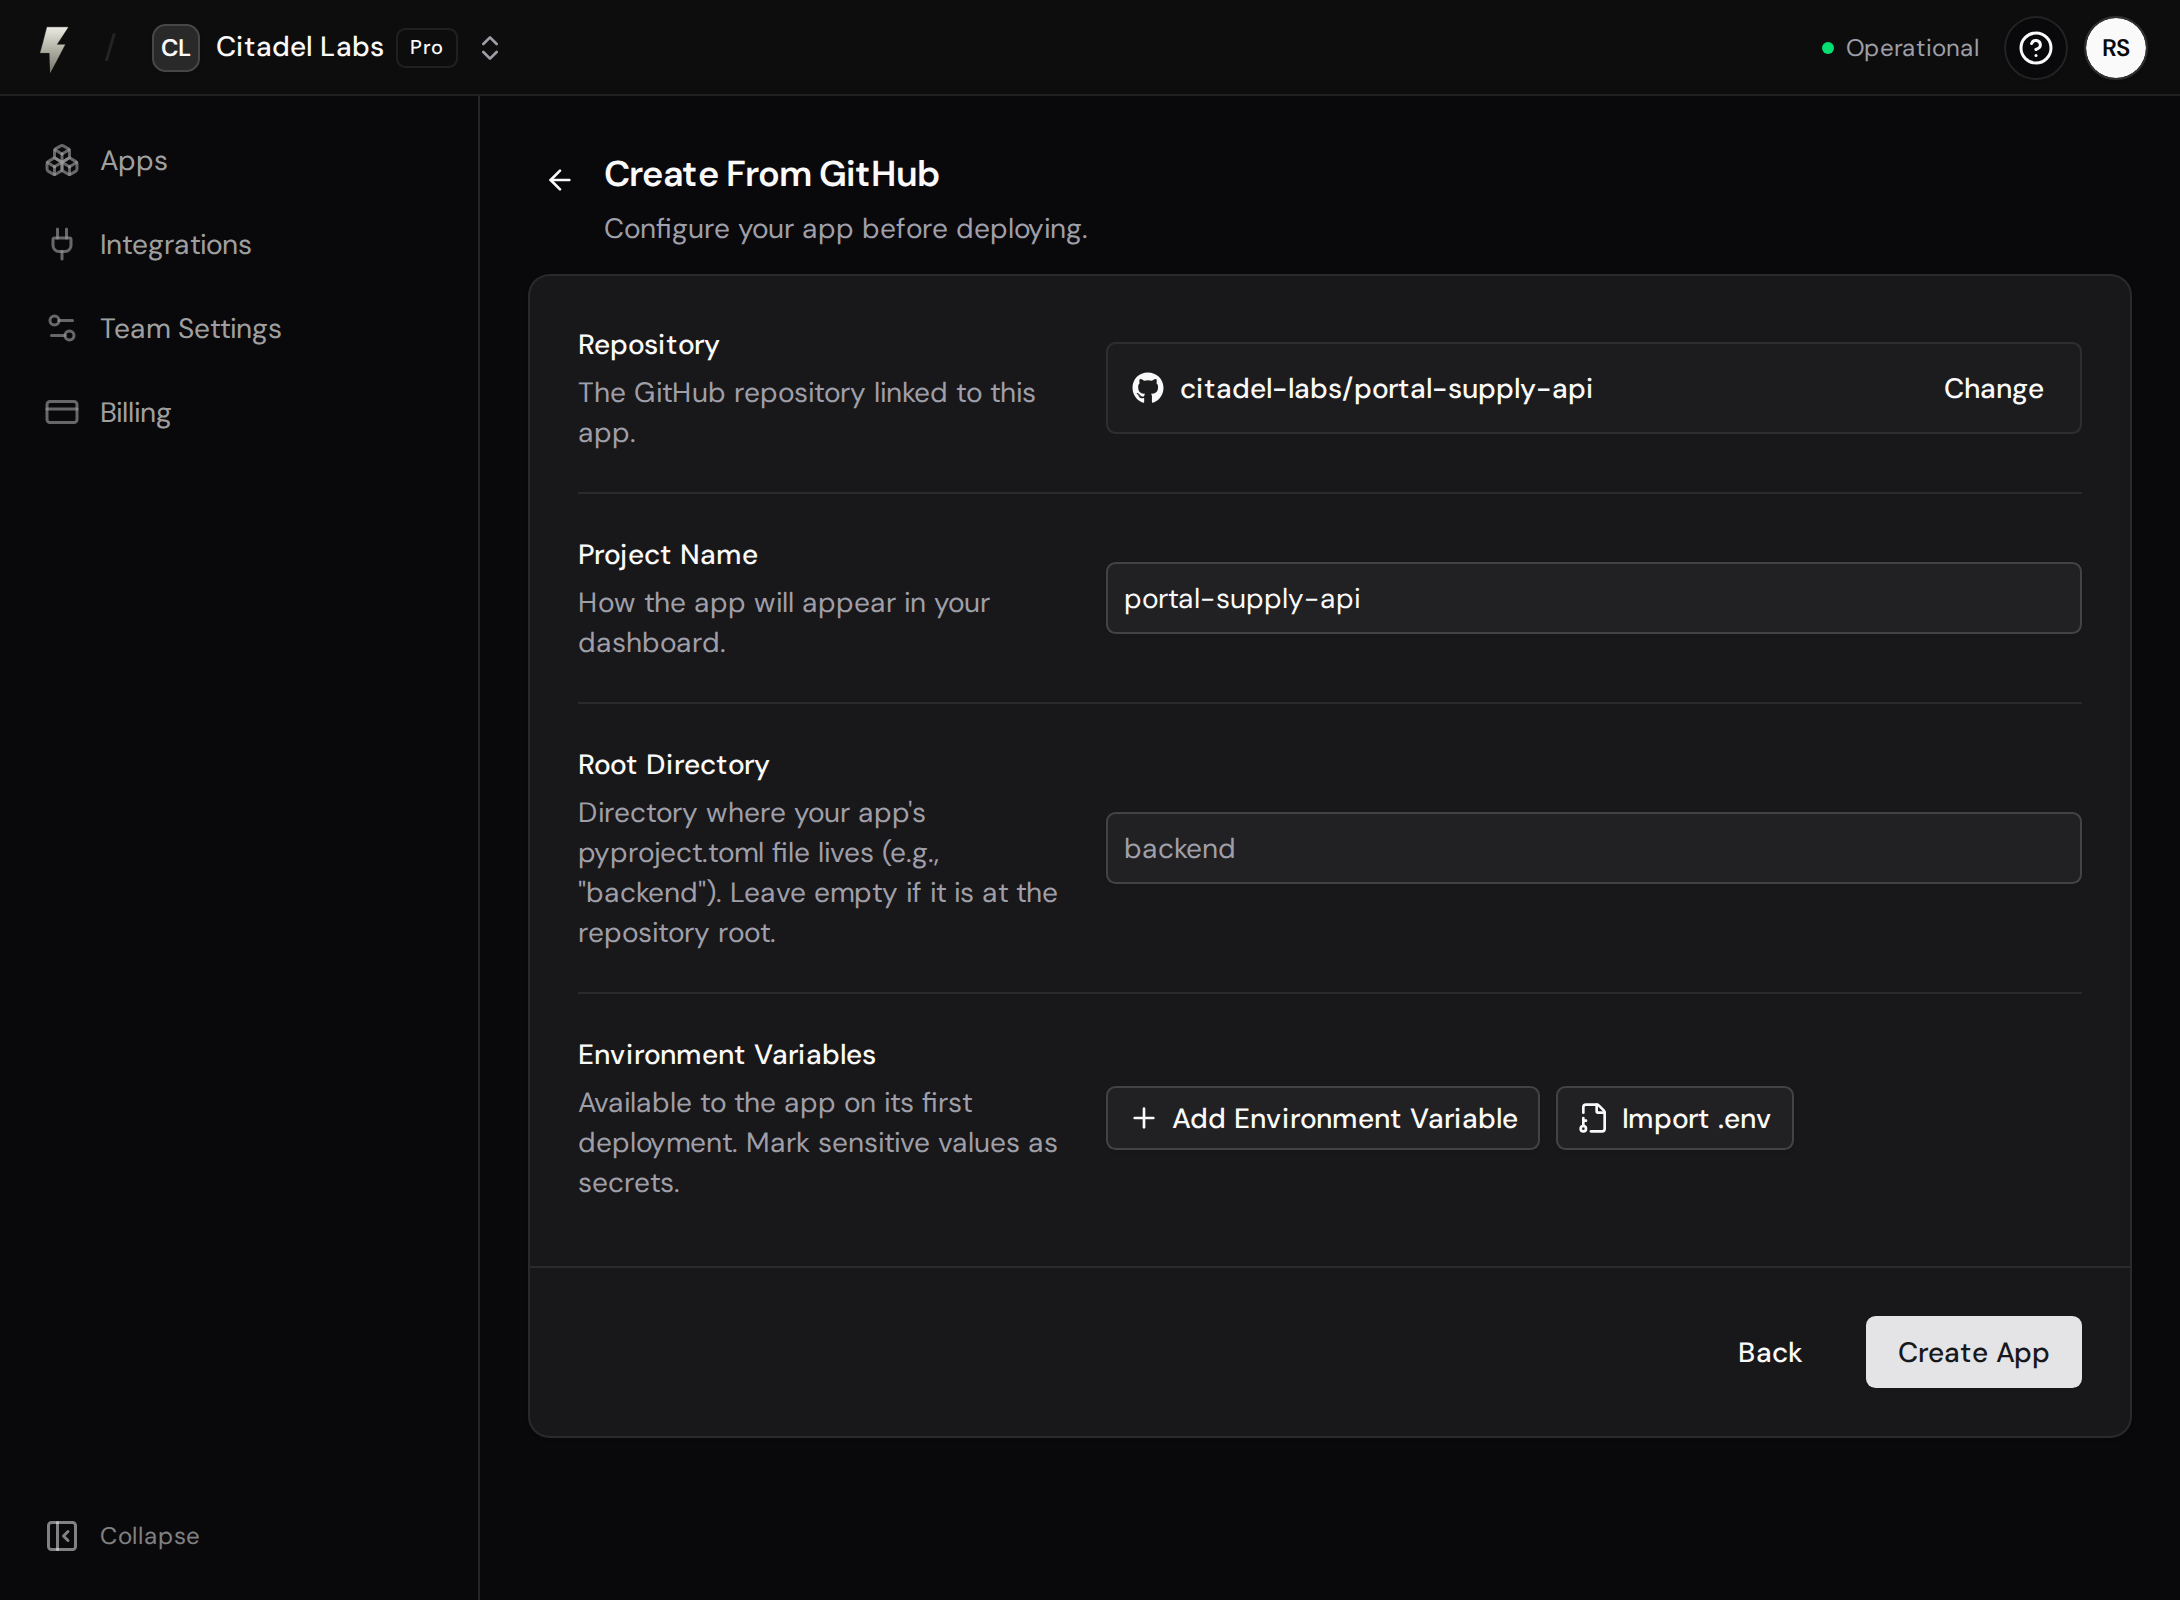Click the Back button
The image size is (2180, 1600).
[1769, 1352]
